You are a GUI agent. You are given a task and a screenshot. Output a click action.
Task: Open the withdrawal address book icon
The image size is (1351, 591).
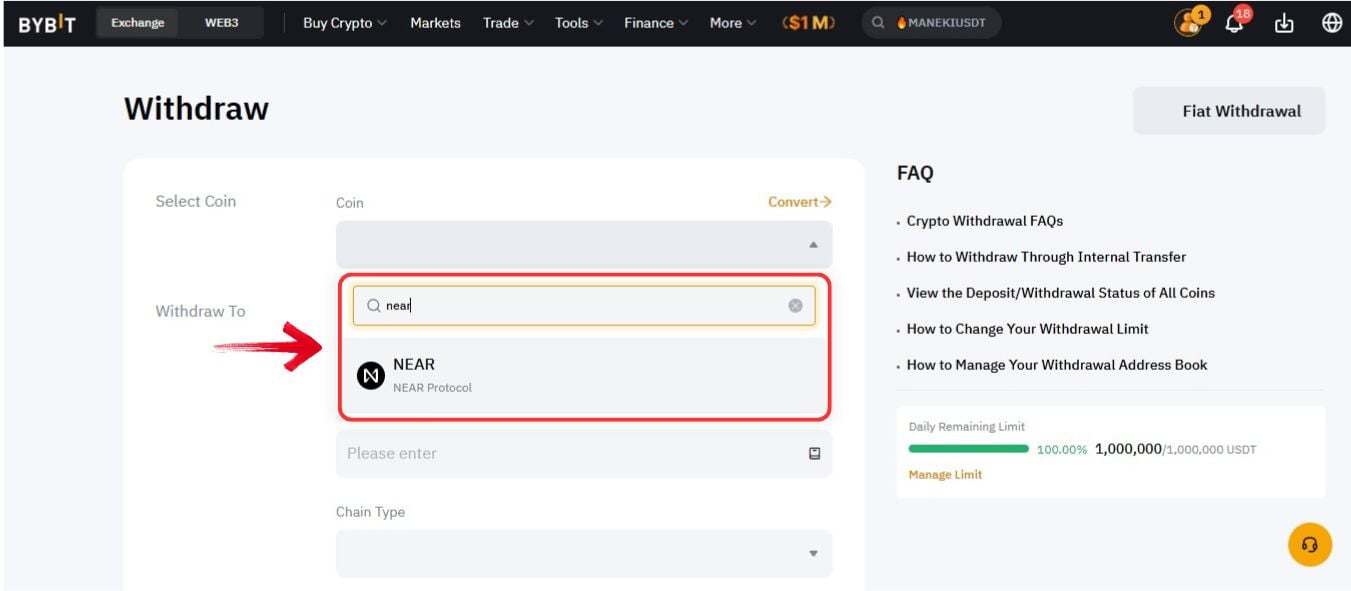pyautogui.click(x=814, y=453)
